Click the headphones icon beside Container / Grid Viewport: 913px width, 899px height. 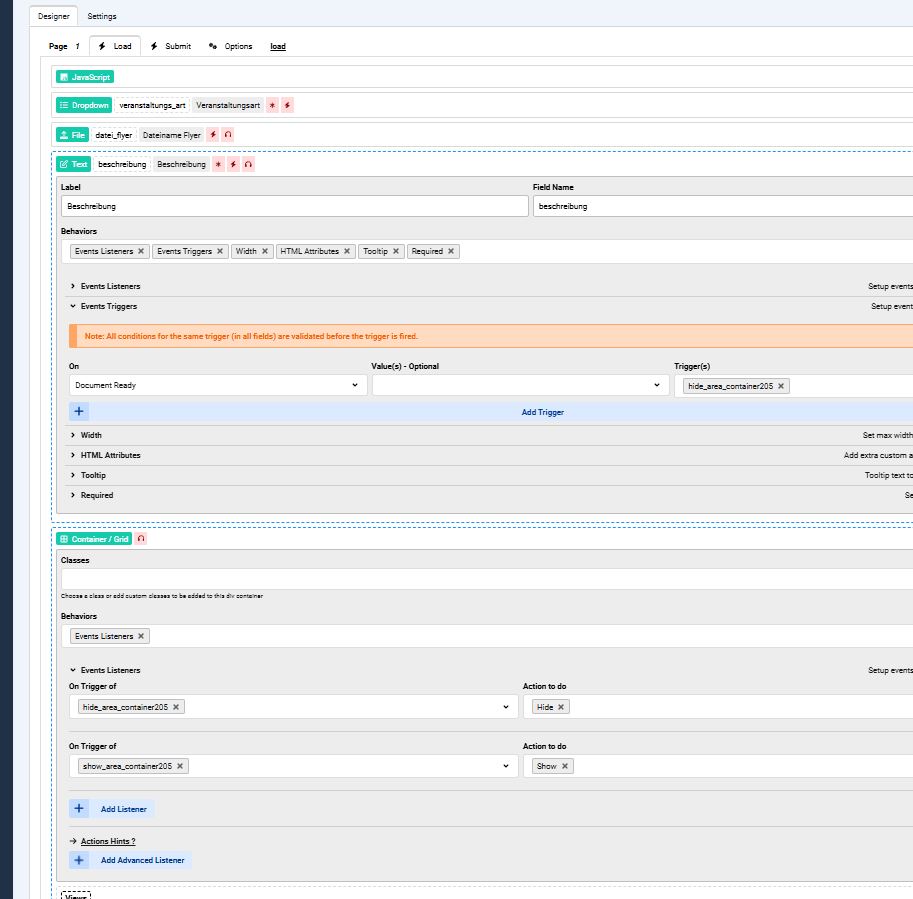(141, 539)
